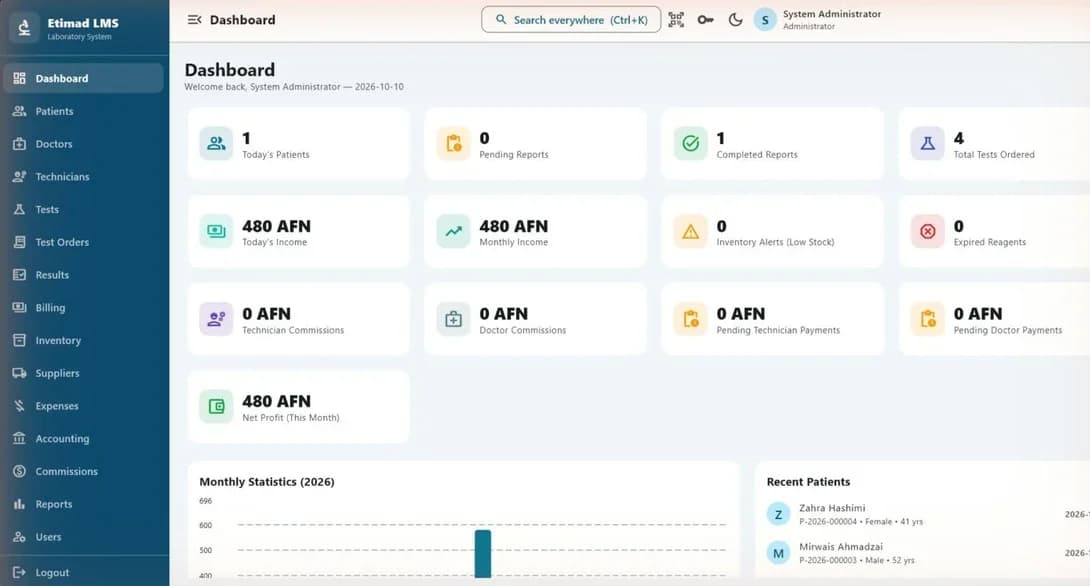Open the System Administrator avatar menu
The width and height of the screenshot is (1090, 586).
point(765,20)
